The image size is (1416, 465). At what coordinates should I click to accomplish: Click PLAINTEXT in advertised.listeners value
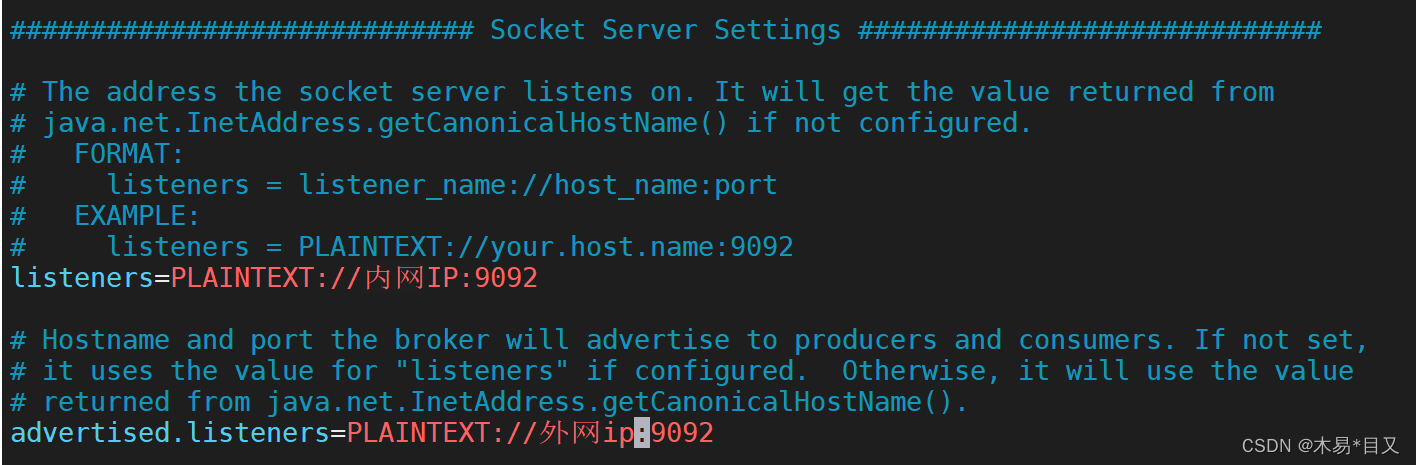click(x=419, y=433)
